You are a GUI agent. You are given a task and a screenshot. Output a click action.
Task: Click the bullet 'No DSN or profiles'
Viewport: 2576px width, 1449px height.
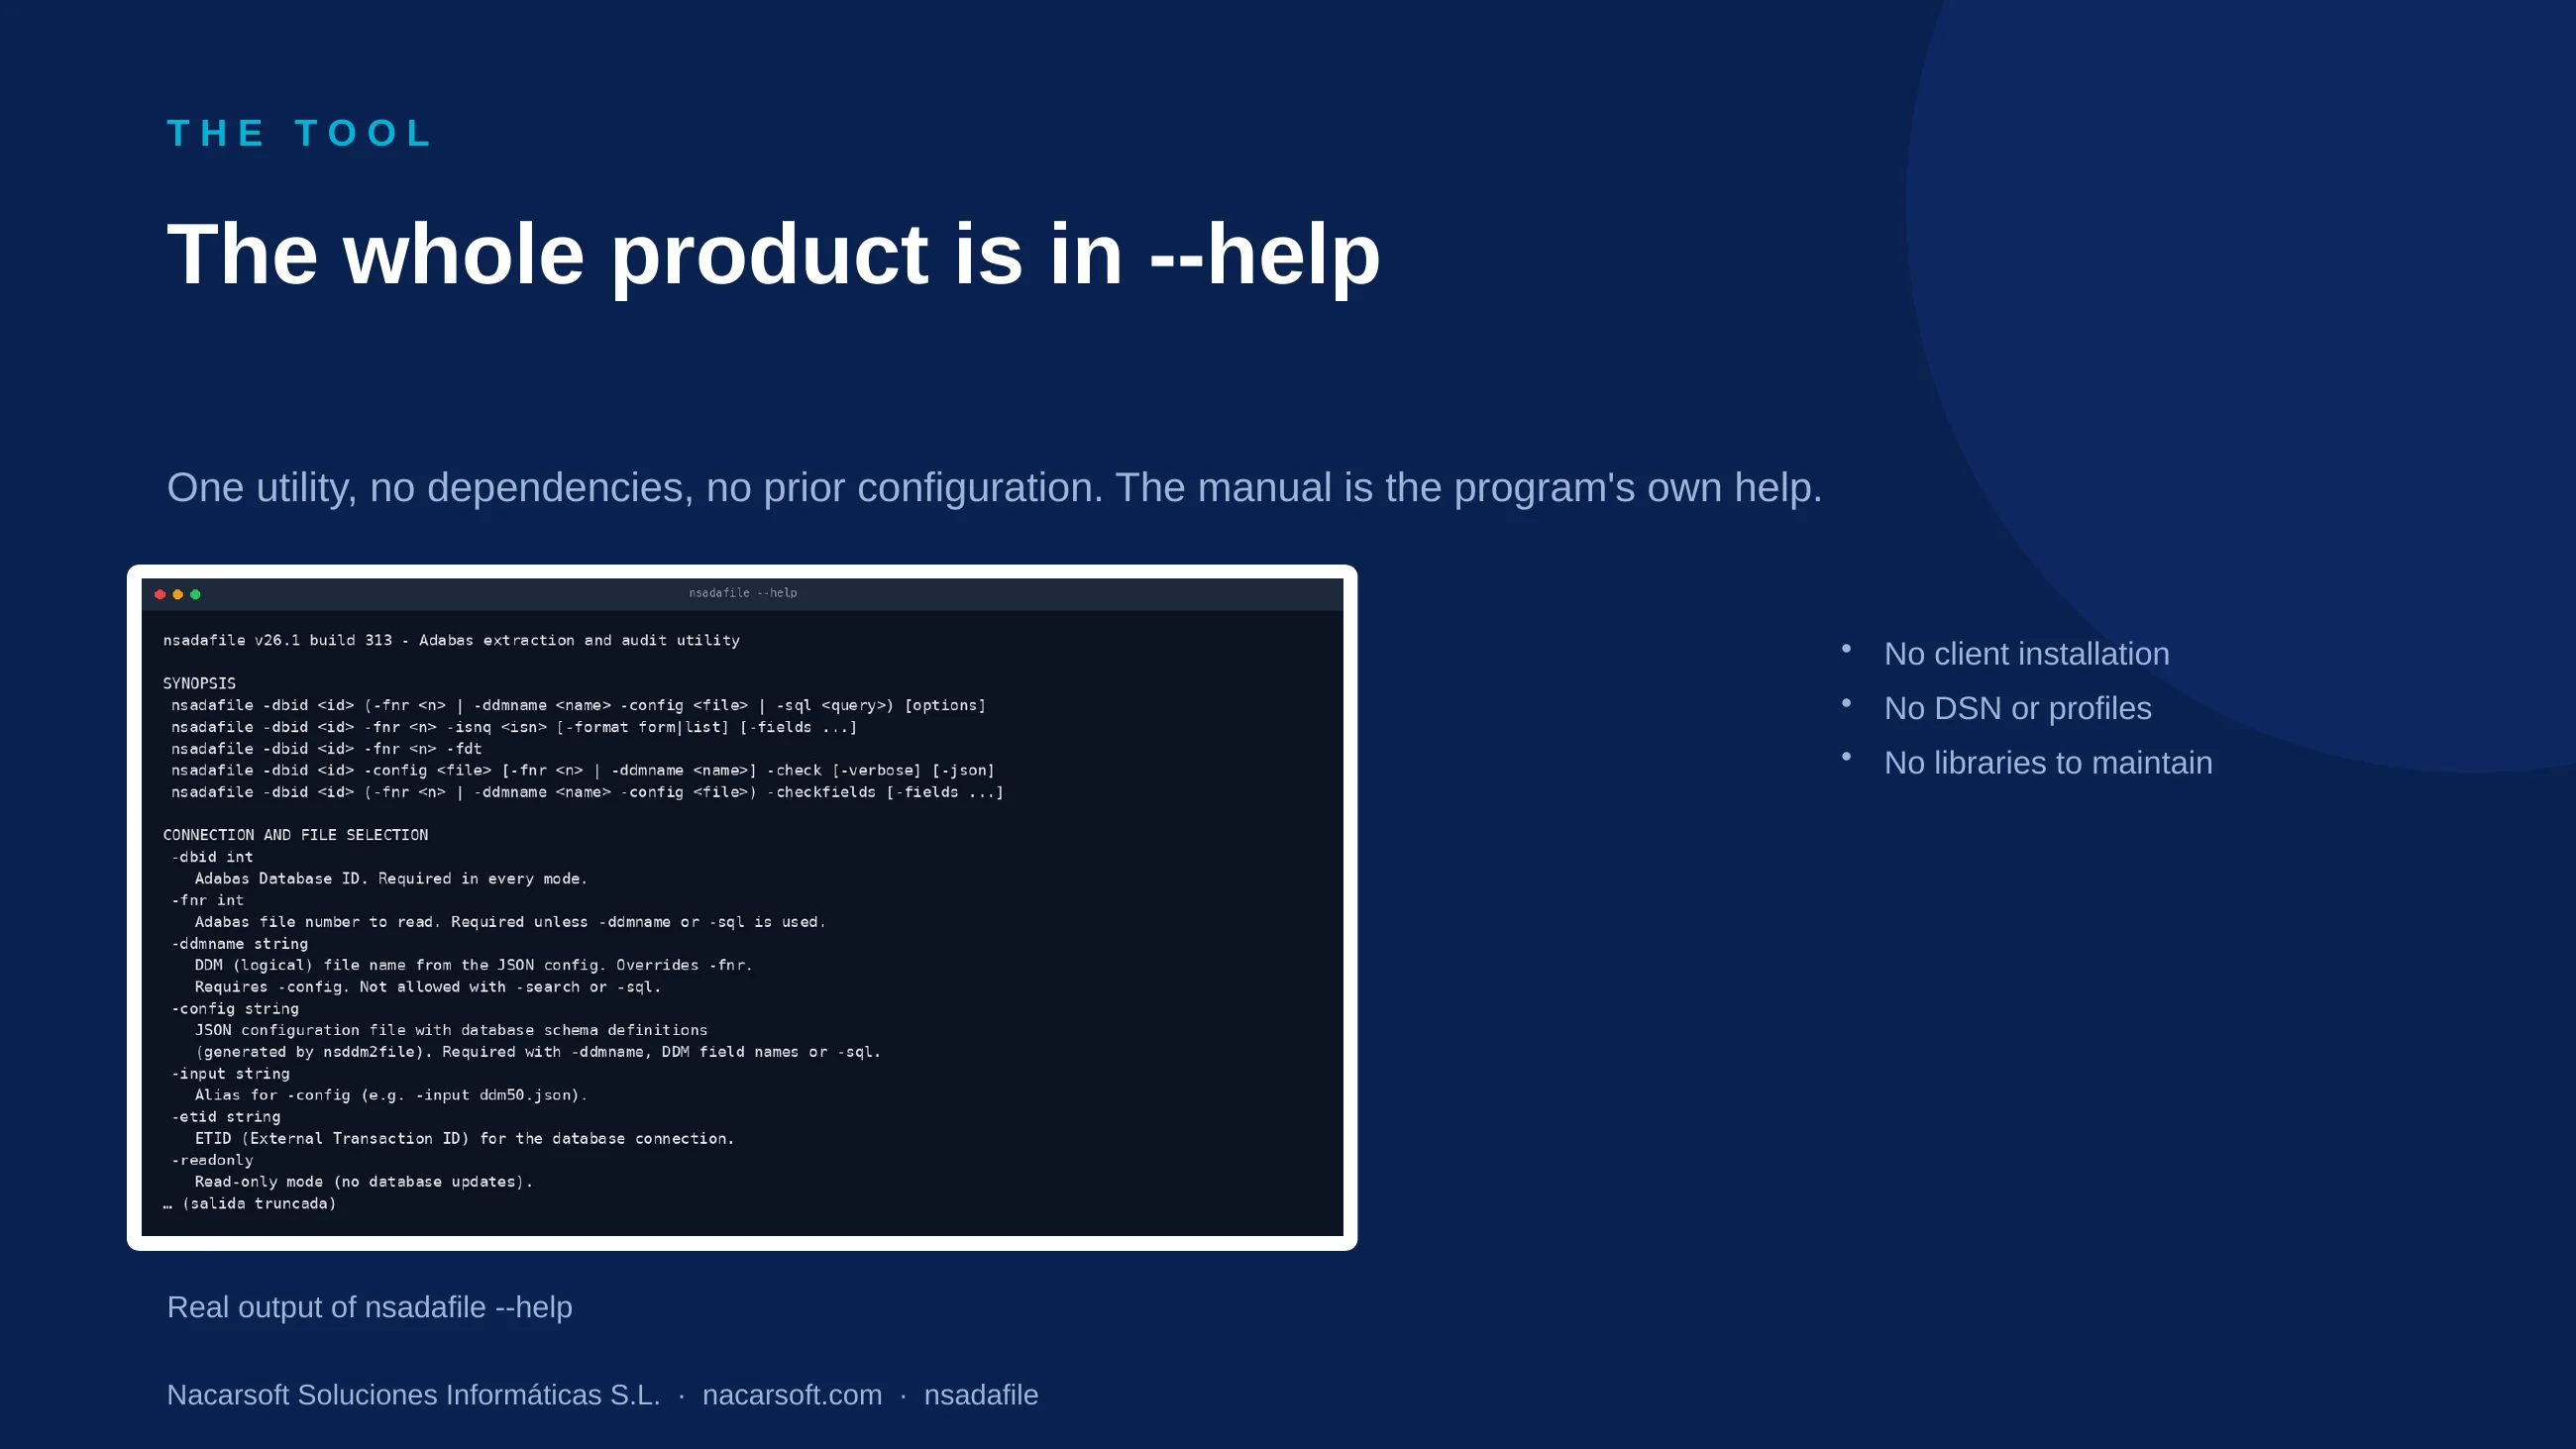(x=2017, y=708)
